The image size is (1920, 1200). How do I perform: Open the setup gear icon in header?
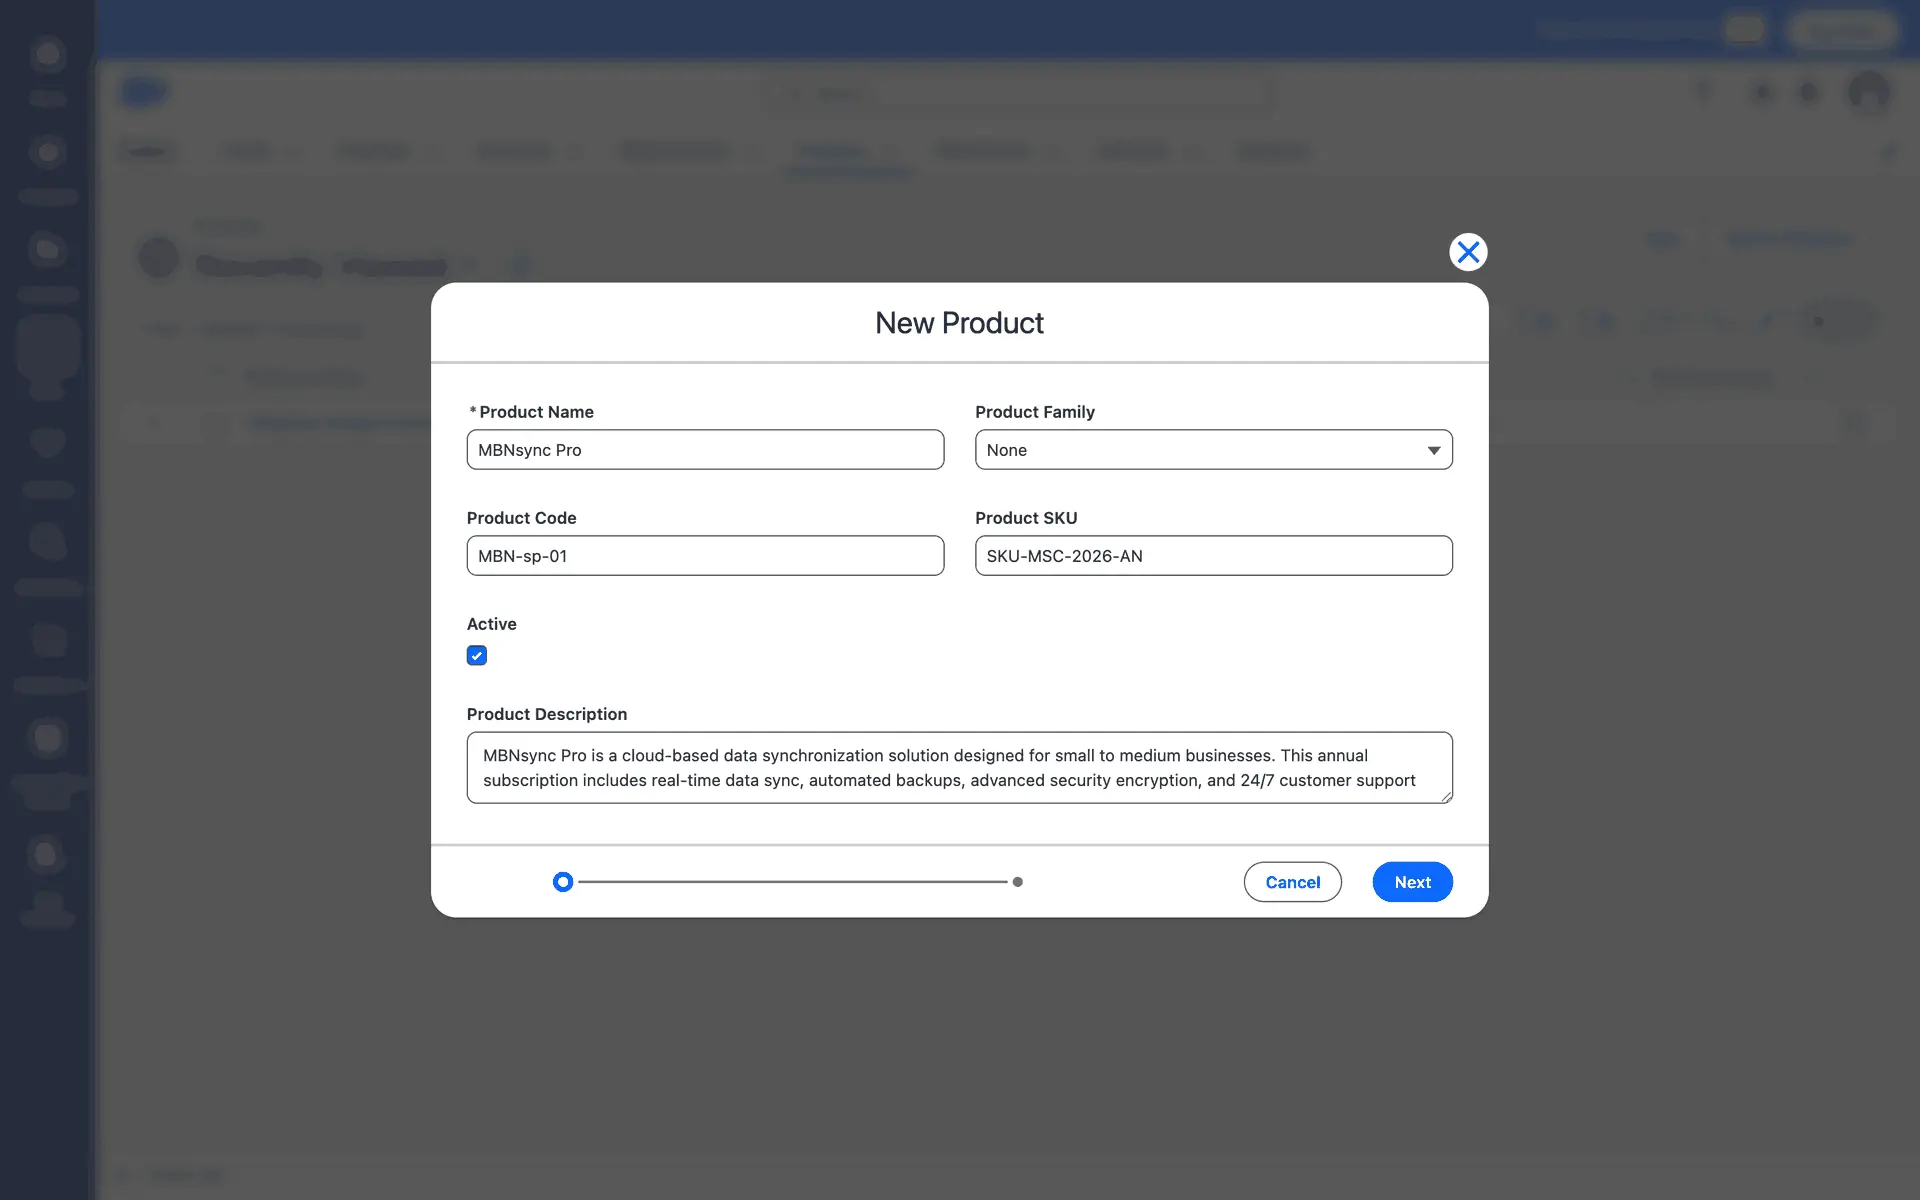pos(1762,93)
